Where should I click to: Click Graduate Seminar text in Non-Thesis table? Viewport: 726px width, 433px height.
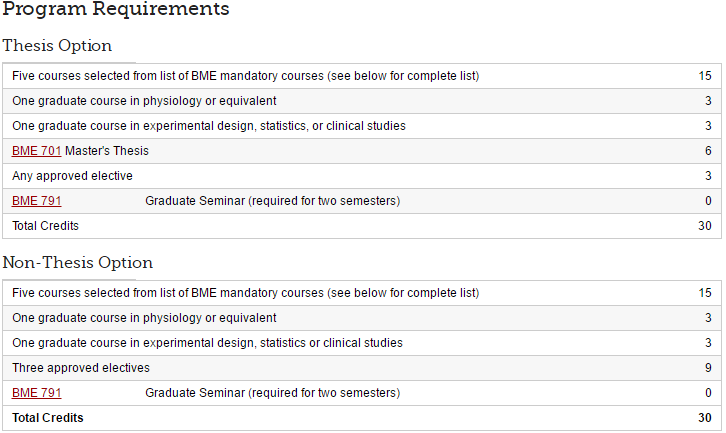pyautogui.click(x=272, y=393)
